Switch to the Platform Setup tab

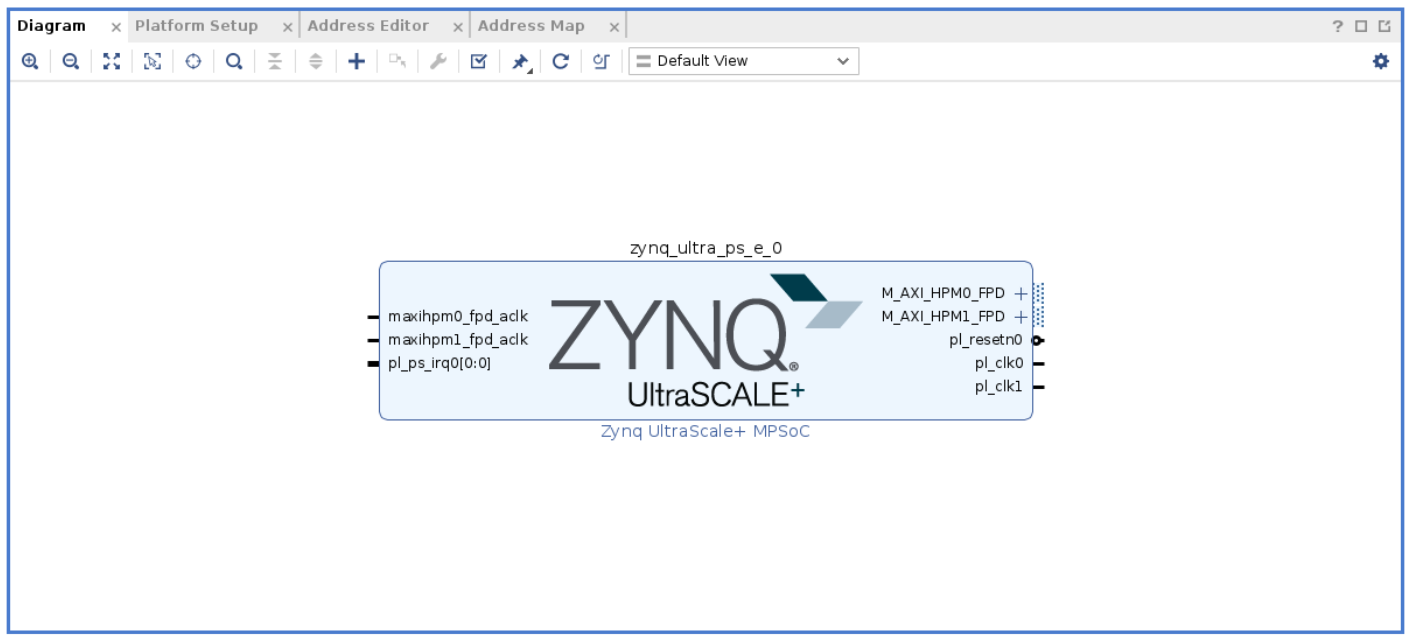[x=196, y=26]
